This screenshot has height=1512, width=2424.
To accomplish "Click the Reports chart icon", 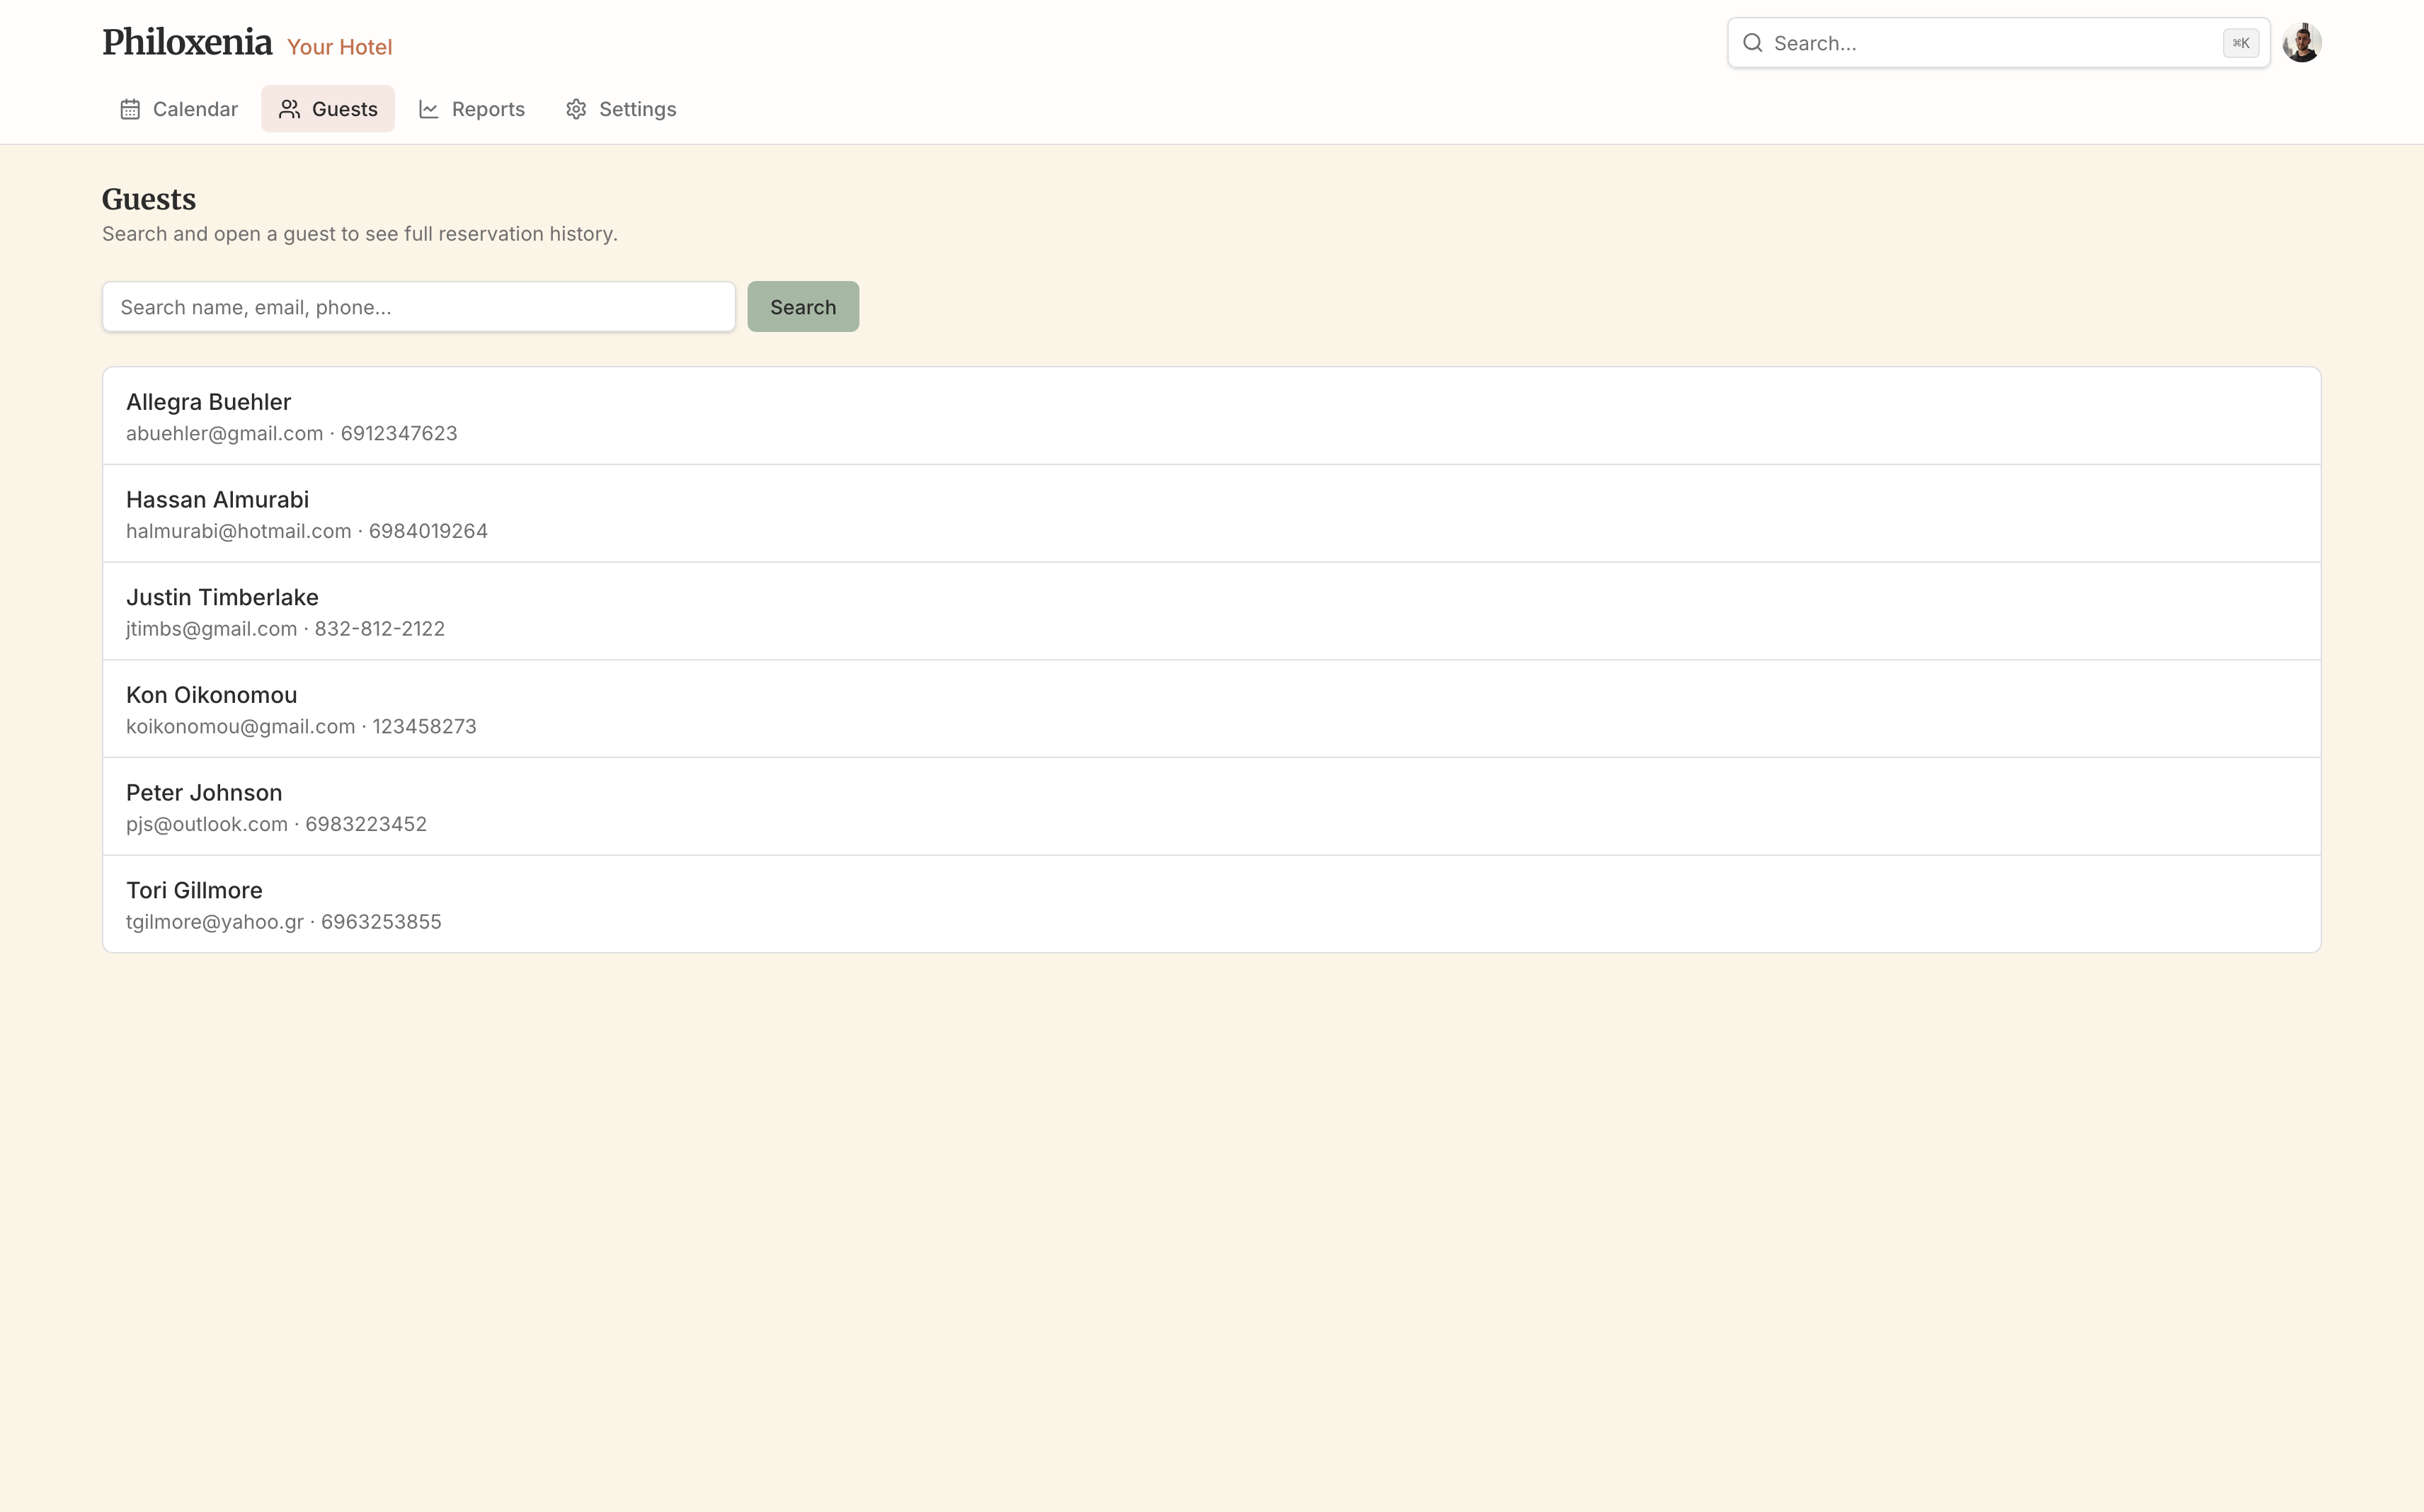I will click(429, 109).
